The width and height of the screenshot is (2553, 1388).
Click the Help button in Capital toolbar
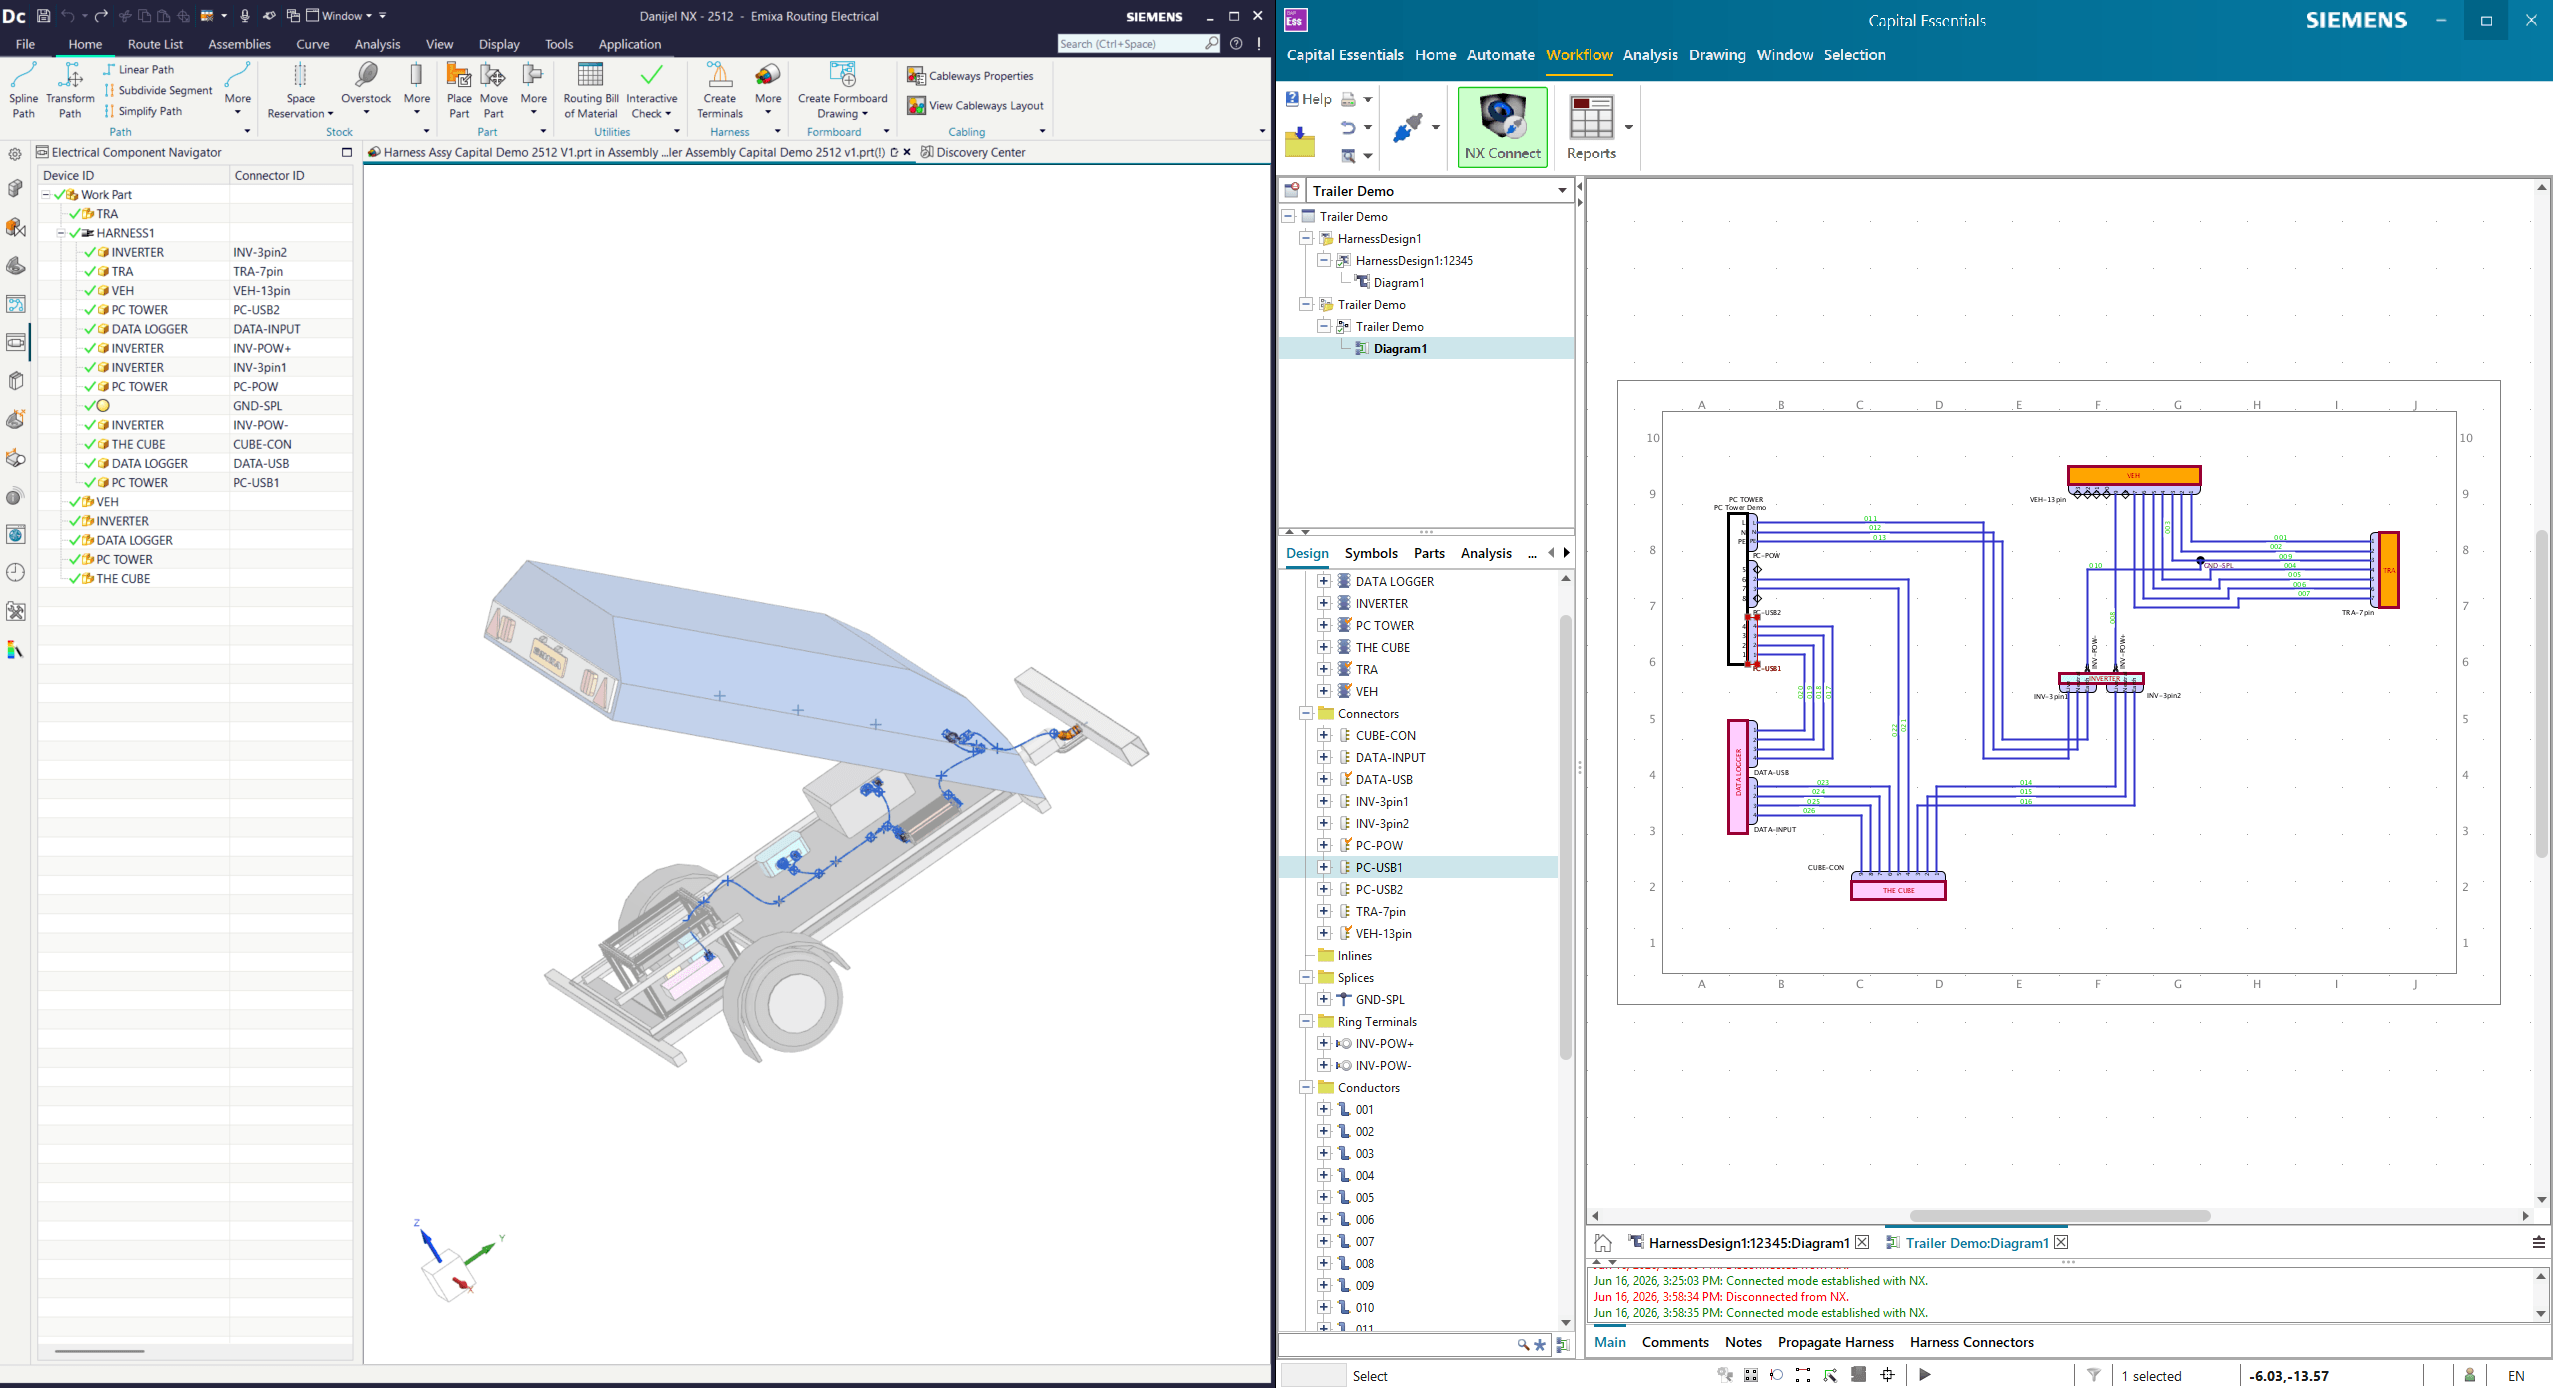[1308, 99]
